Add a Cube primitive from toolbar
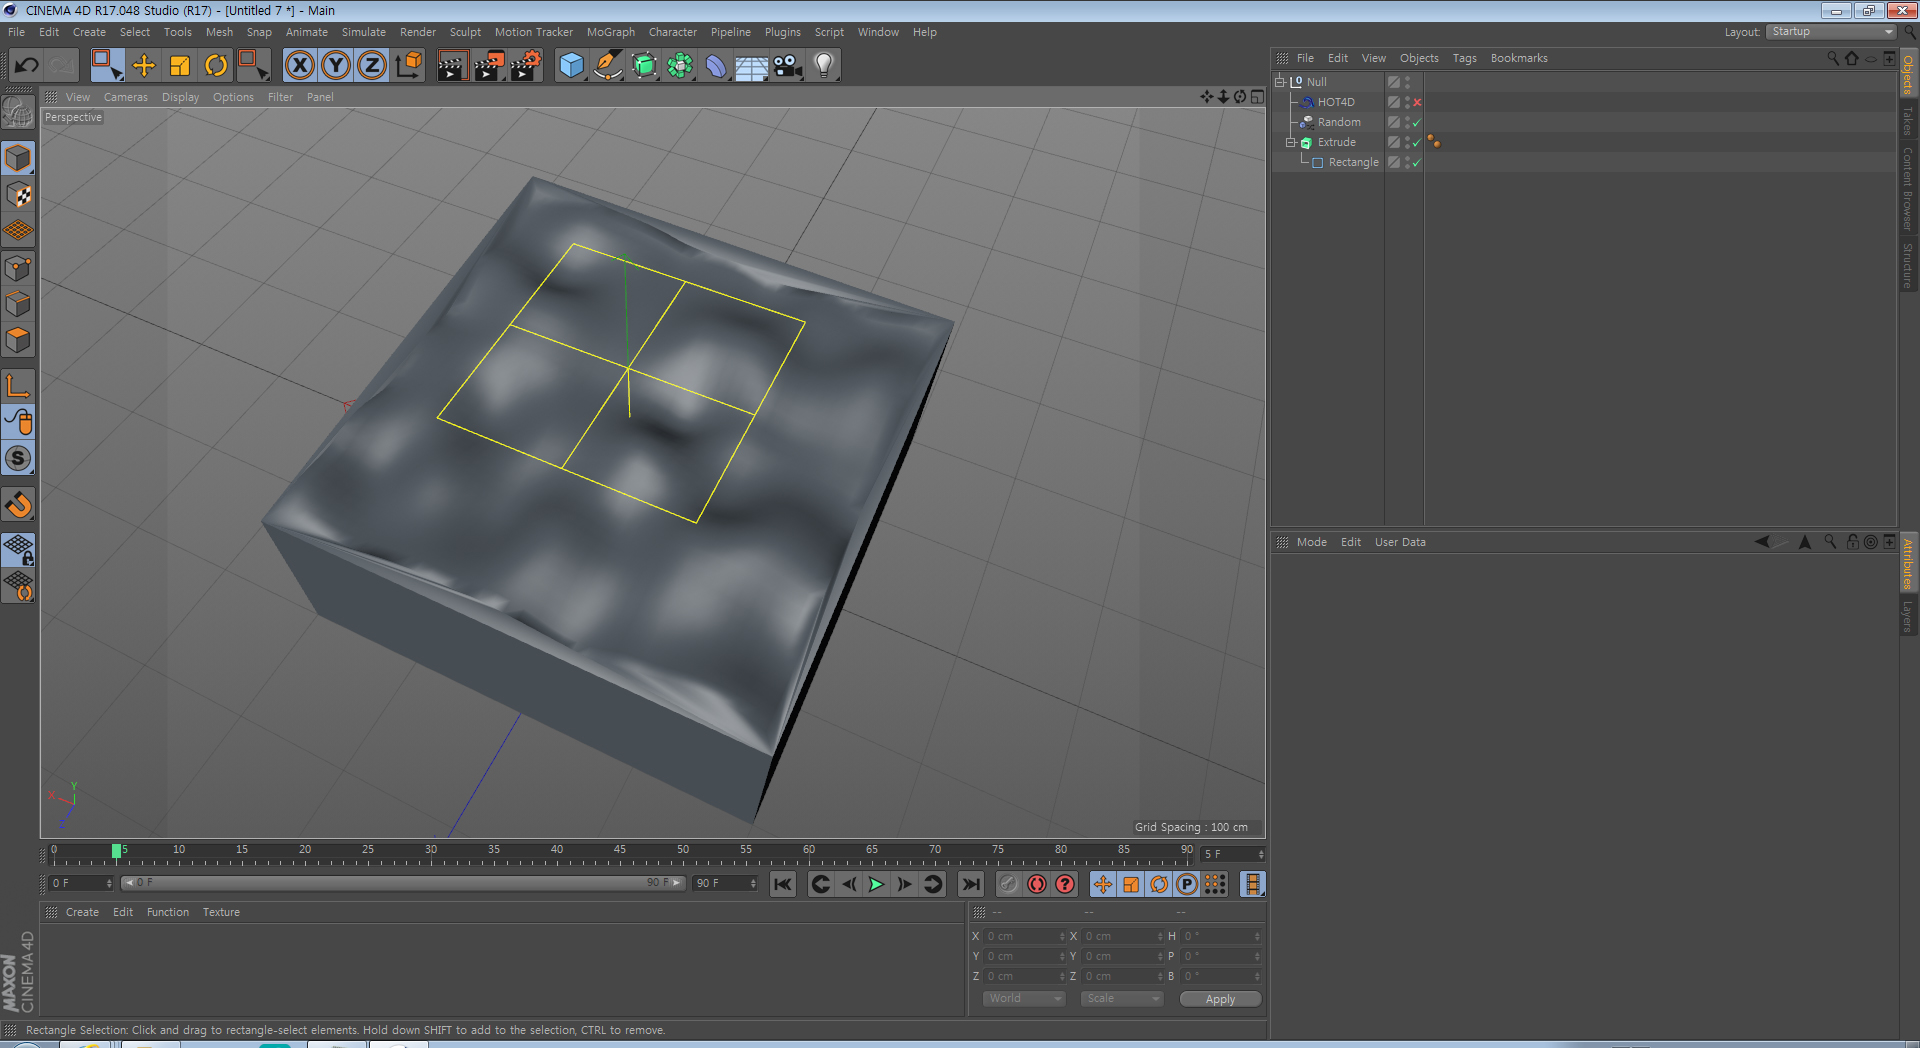 571,66
